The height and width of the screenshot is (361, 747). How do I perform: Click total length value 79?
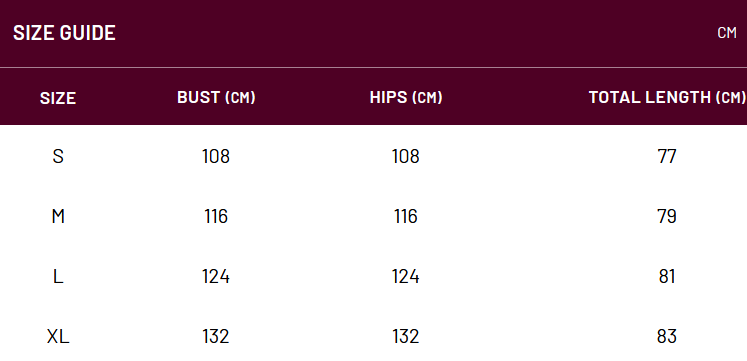[x=666, y=216]
